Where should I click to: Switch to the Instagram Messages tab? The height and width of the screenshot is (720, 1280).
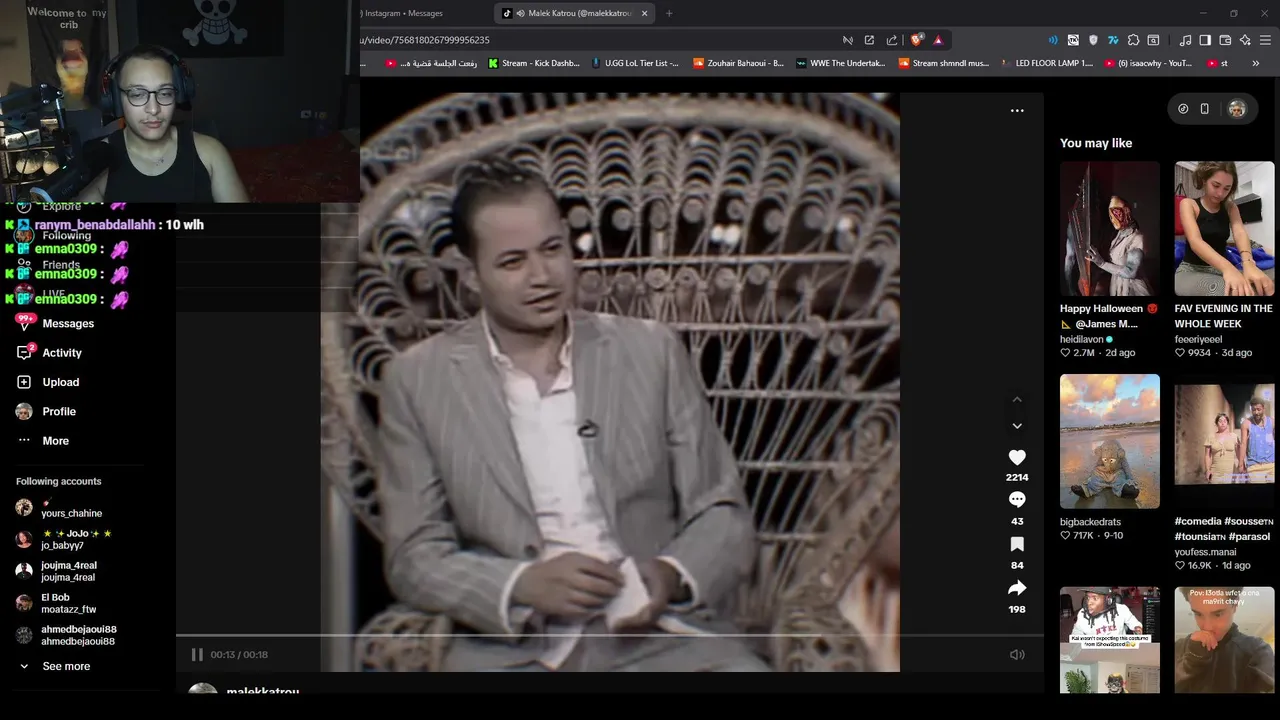click(x=405, y=13)
